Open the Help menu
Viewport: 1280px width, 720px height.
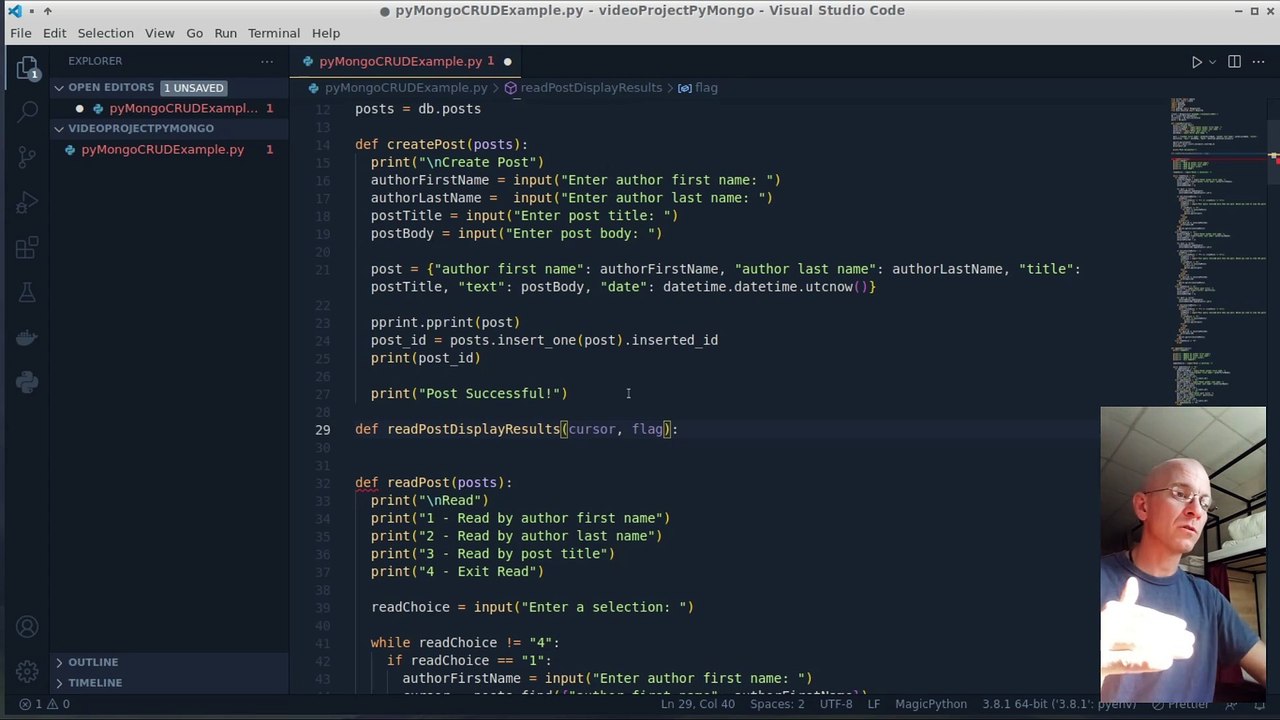[x=325, y=33]
